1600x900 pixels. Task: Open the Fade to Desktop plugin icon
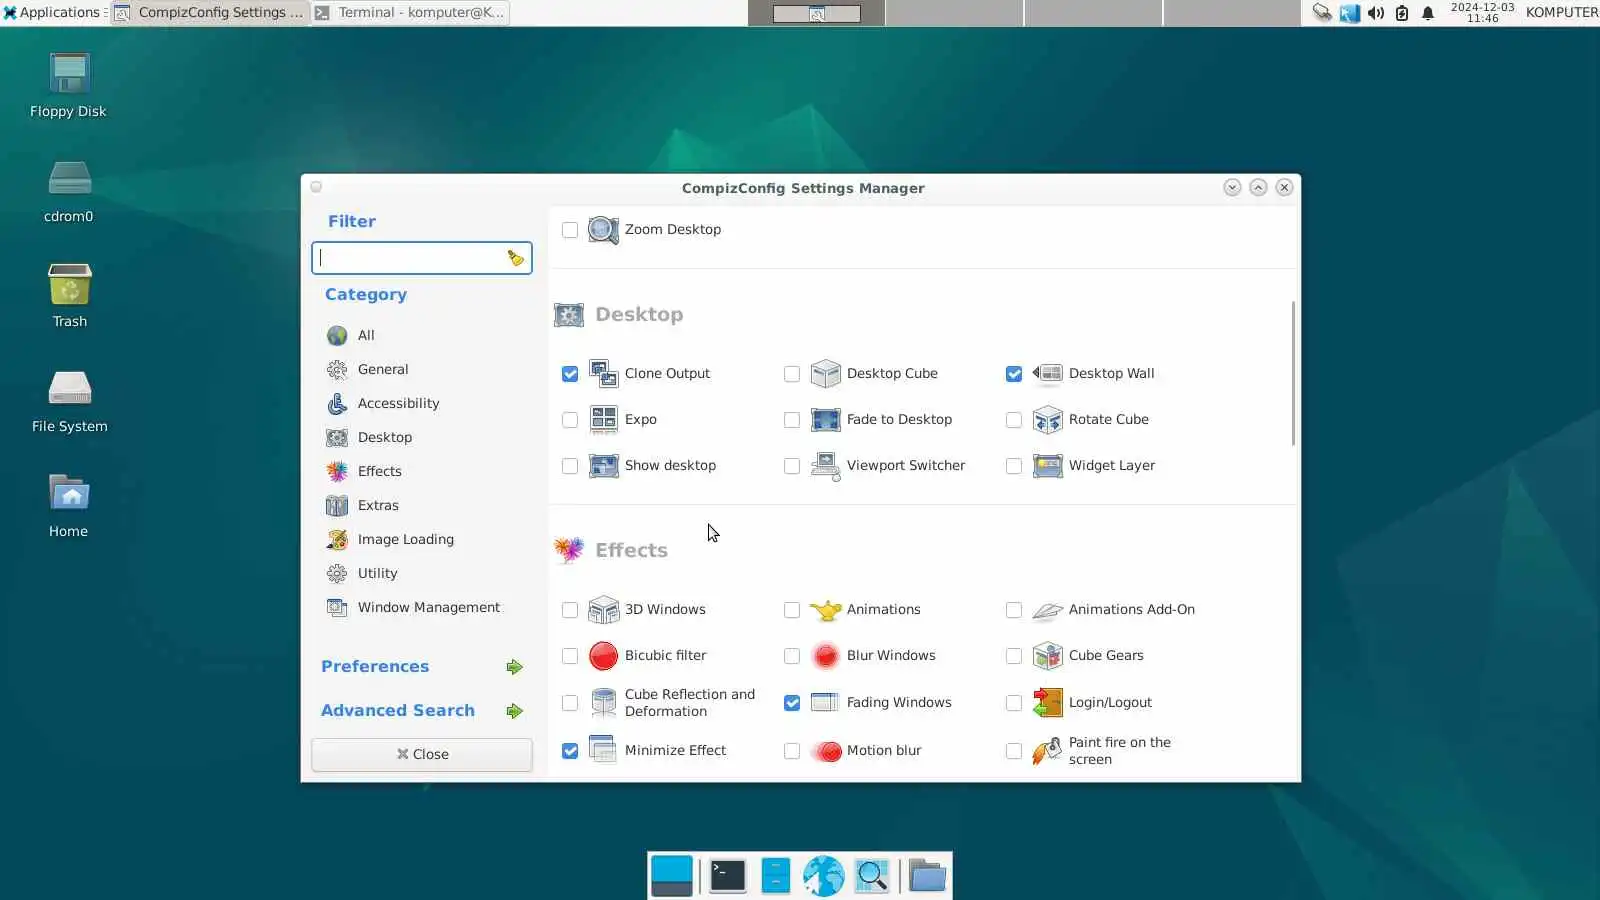point(825,419)
